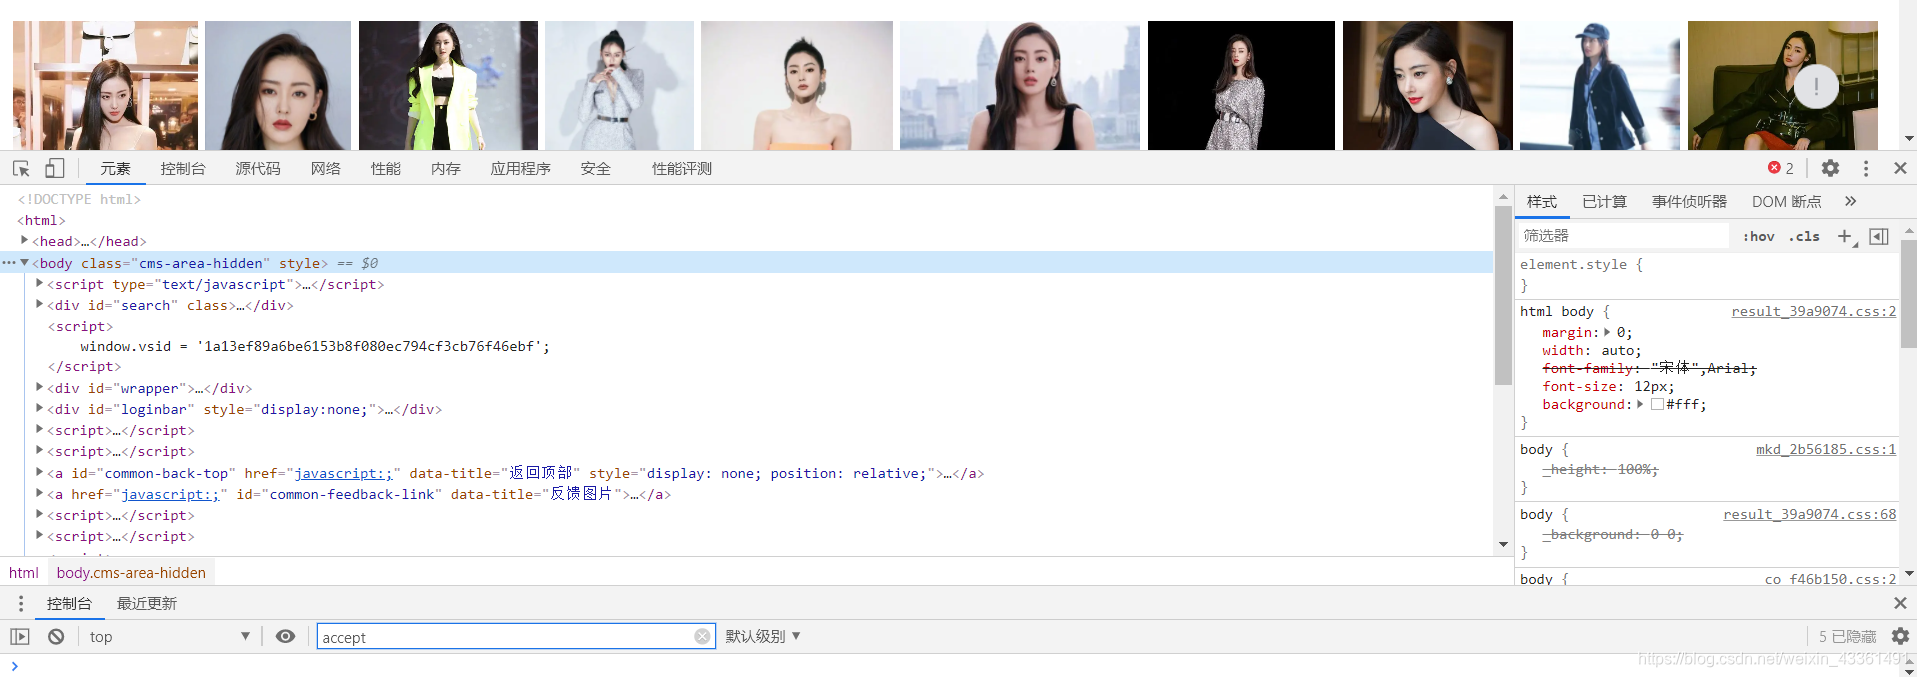Select the 已计算 tab

click(x=1604, y=201)
